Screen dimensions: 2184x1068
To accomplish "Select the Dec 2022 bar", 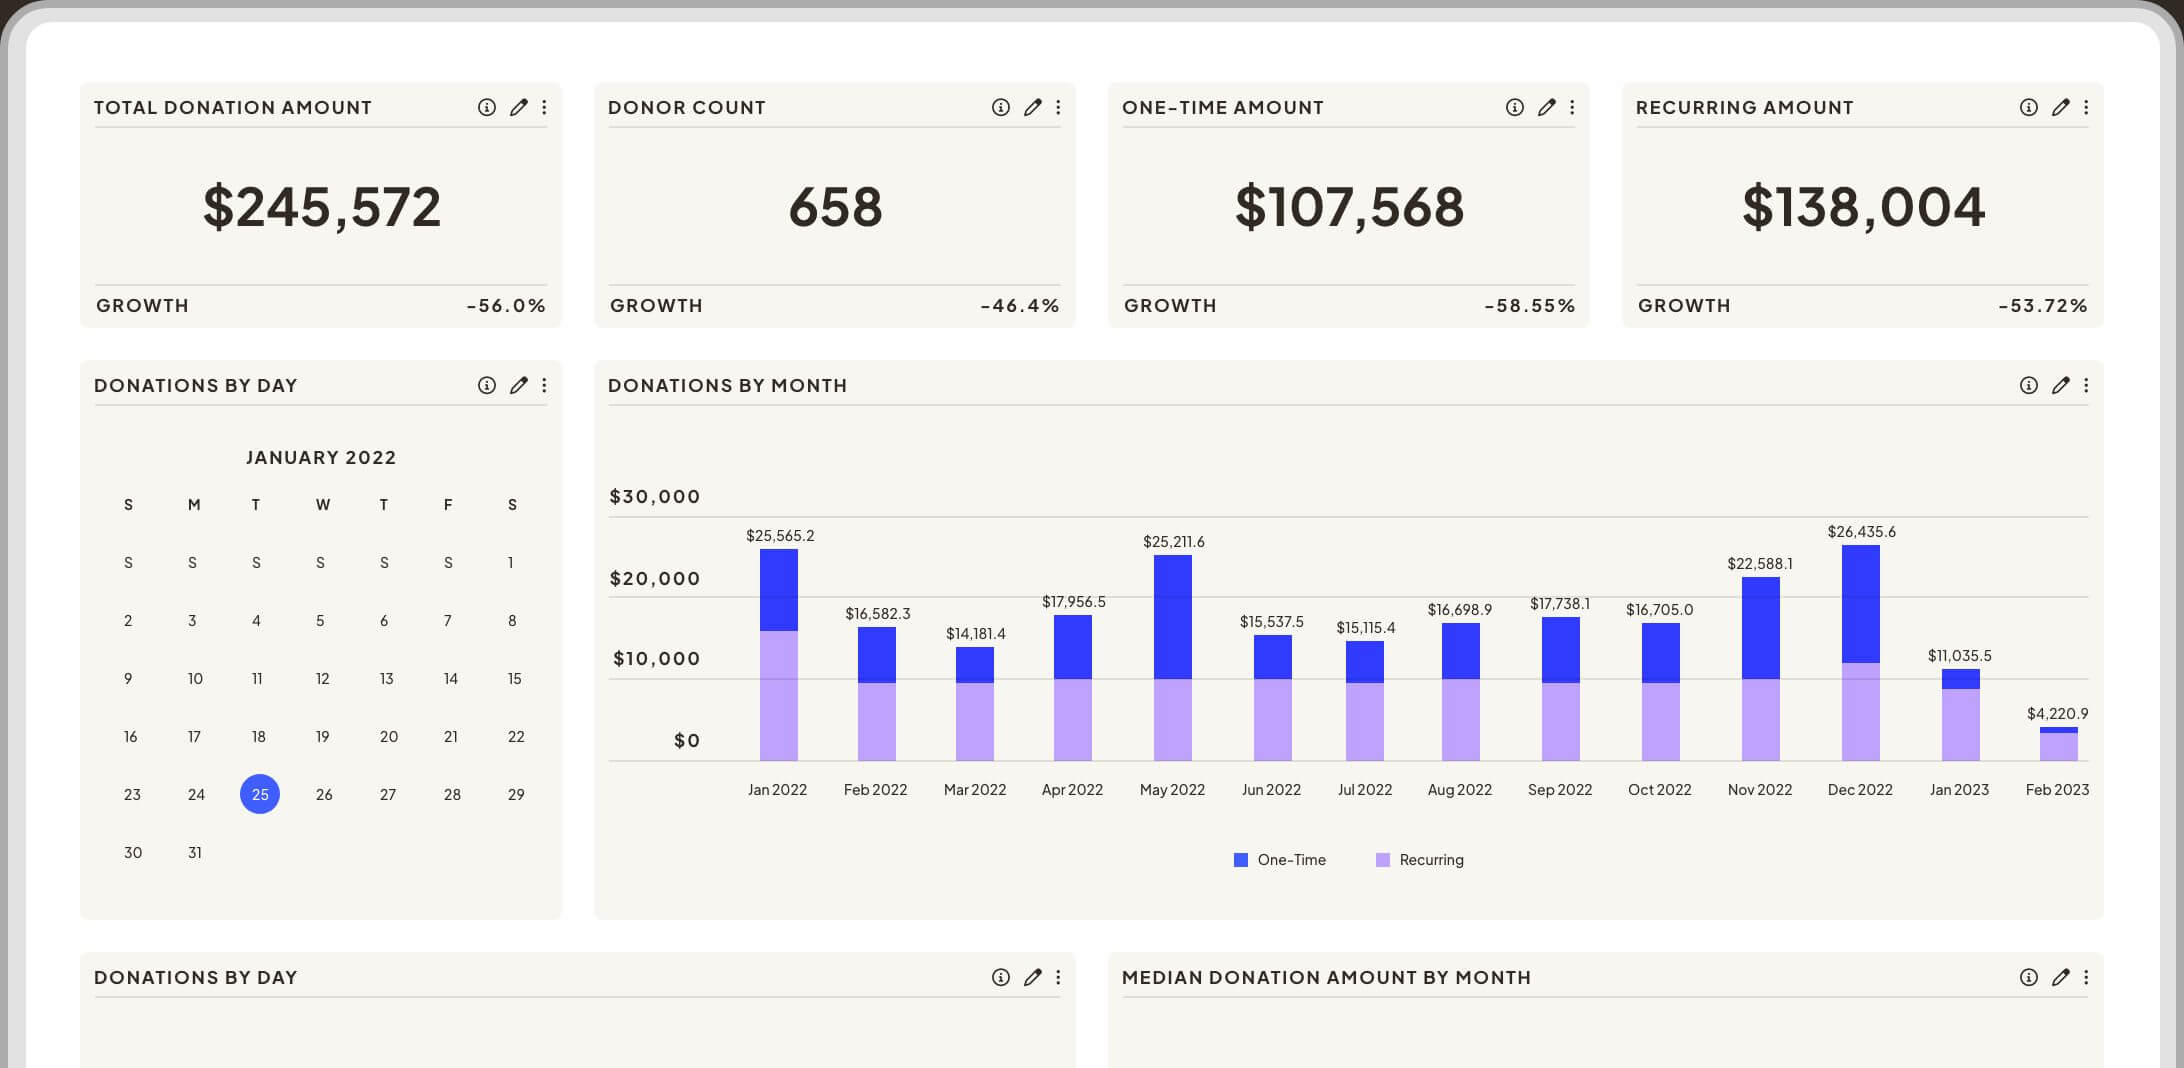I will pos(1861,653).
